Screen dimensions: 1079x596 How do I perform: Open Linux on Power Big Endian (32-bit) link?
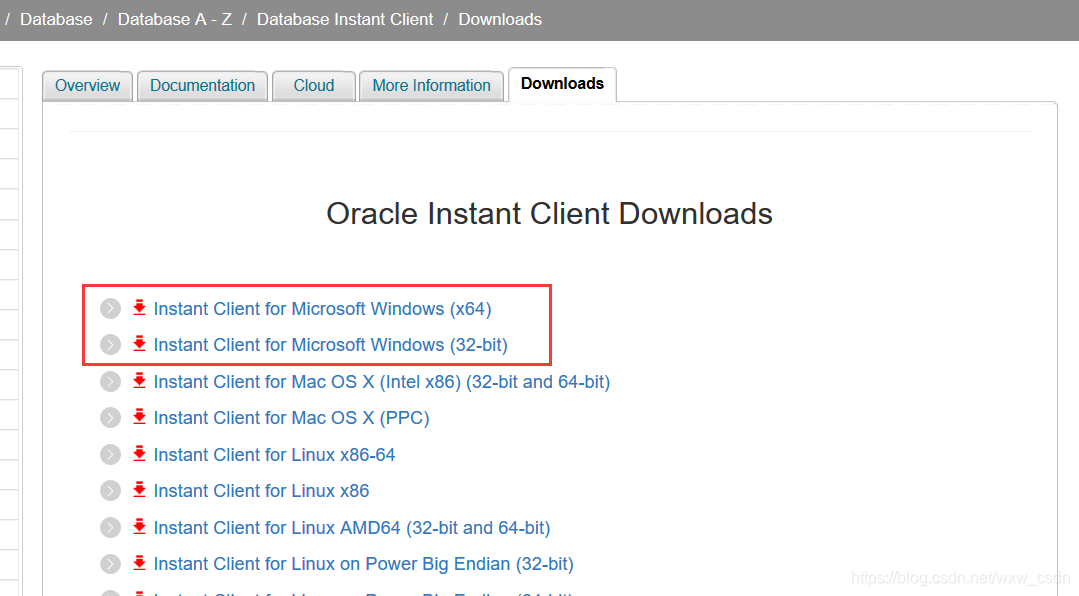(363, 564)
